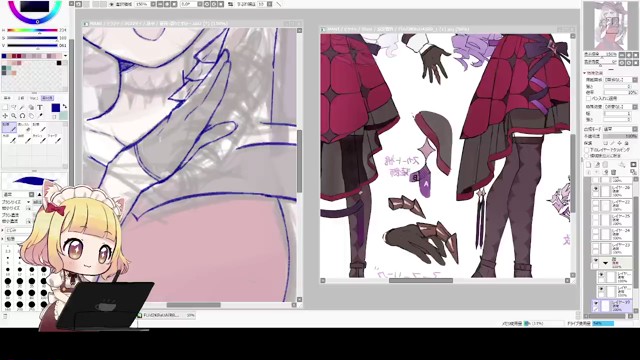The image size is (640, 360).
Task: Select the rectangular selection tool
Action: point(5,107)
